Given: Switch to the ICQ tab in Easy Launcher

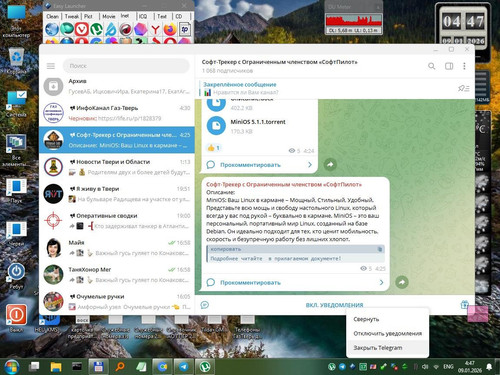Looking at the screenshot, I should pyautogui.click(x=143, y=16).
